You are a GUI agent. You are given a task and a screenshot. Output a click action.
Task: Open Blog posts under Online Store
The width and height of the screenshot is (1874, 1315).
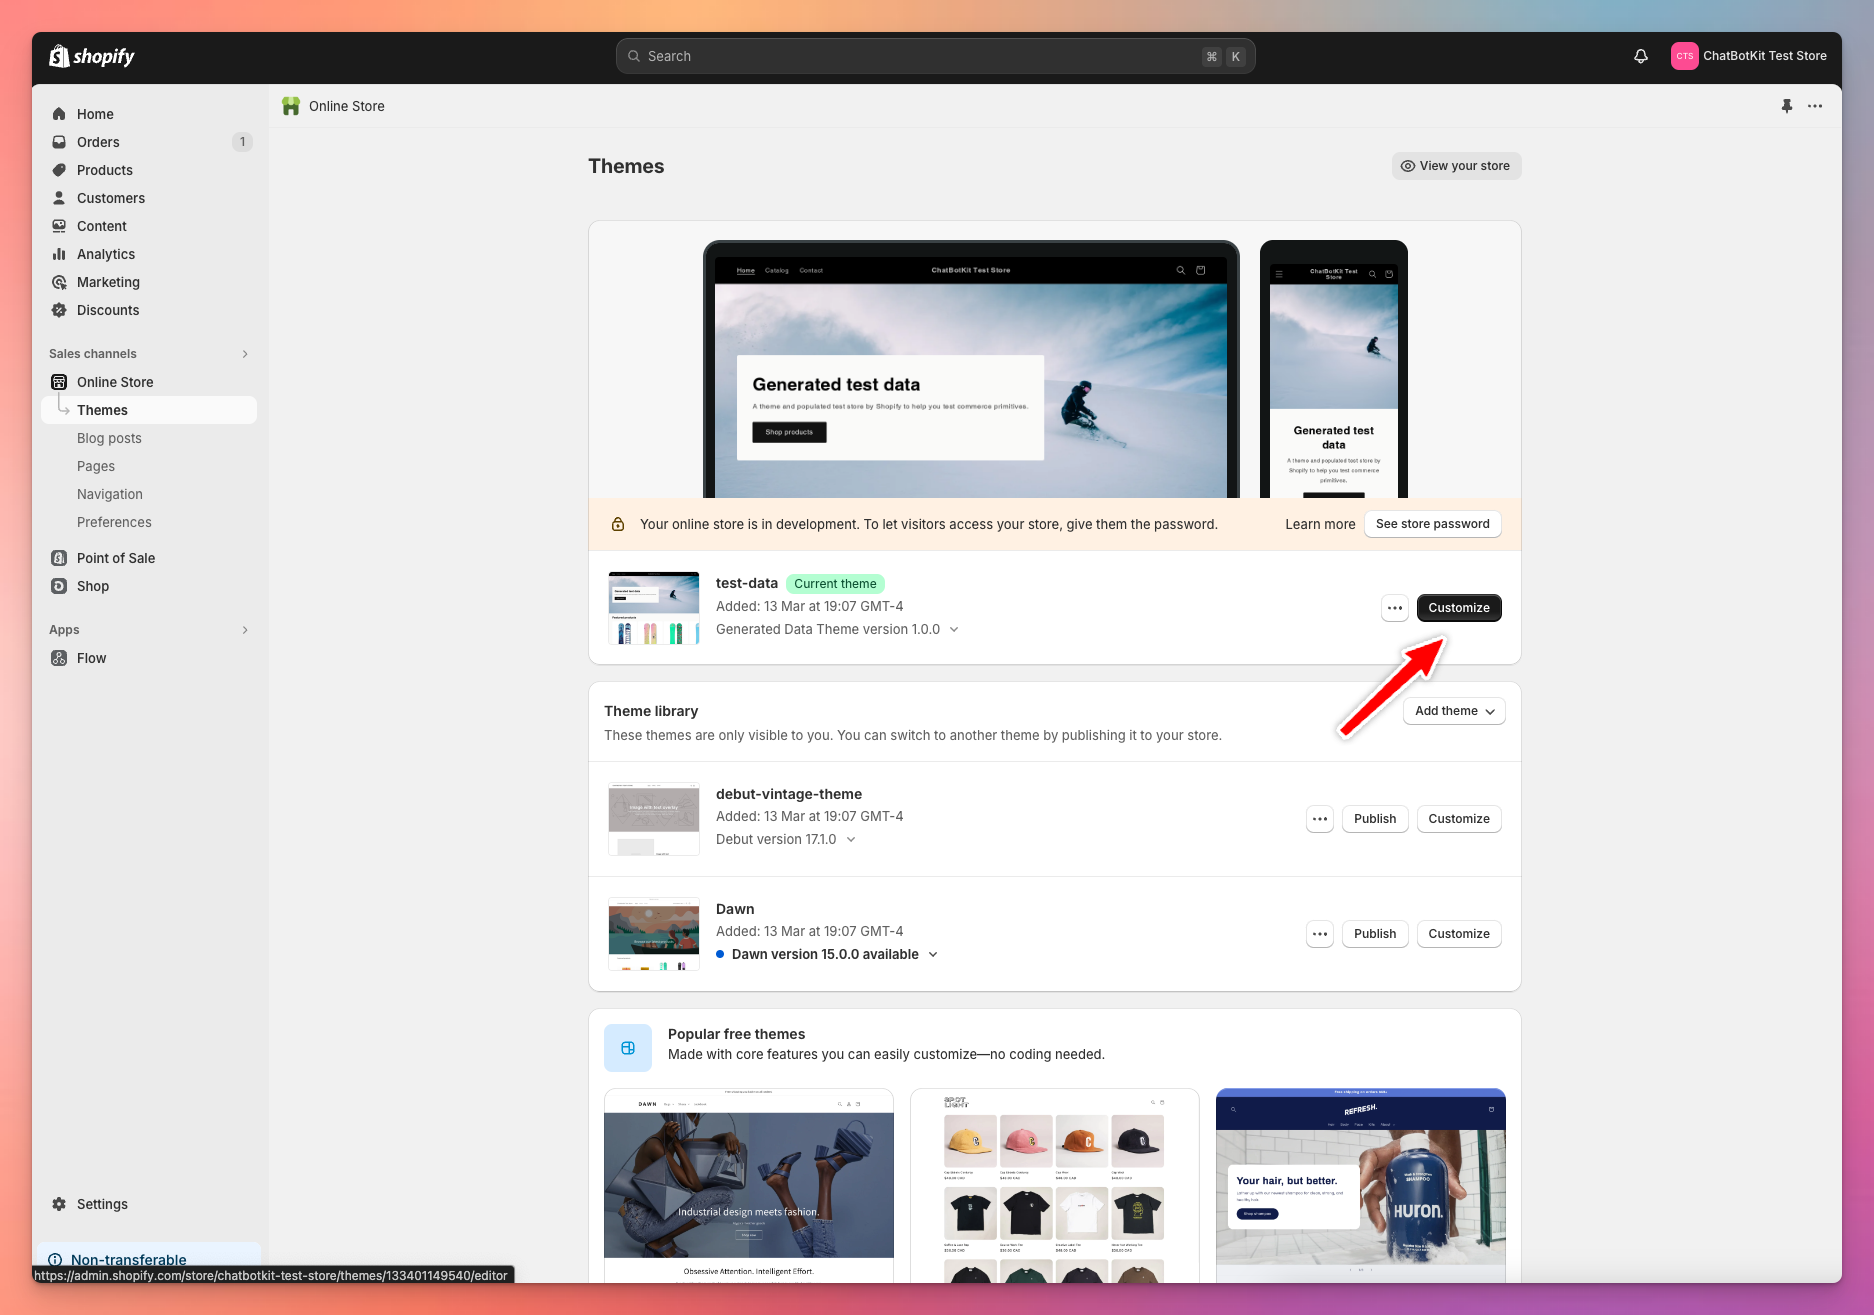tap(109, 438)
